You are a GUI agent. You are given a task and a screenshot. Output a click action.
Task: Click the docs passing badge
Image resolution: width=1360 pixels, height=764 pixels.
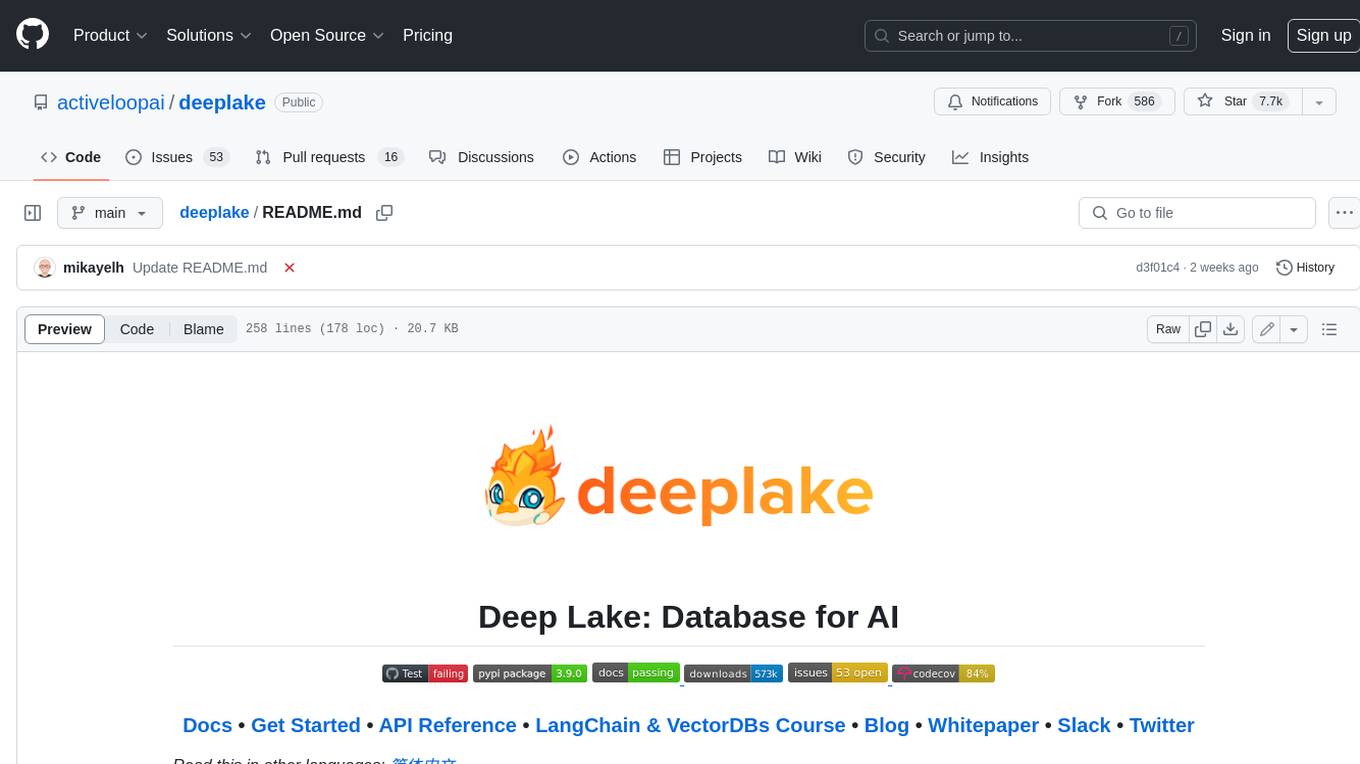point(636,673)
